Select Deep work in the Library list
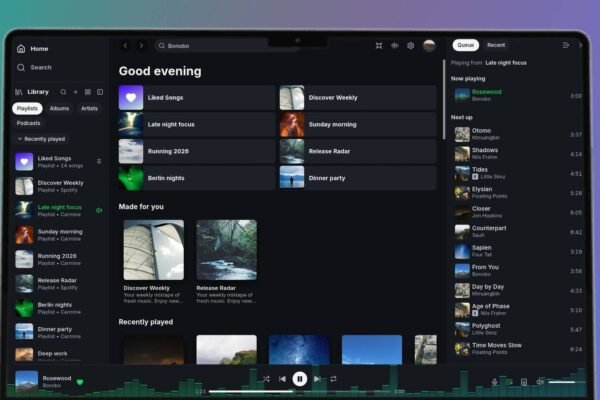This screenshot has width=600, height=400. (59, 355)
